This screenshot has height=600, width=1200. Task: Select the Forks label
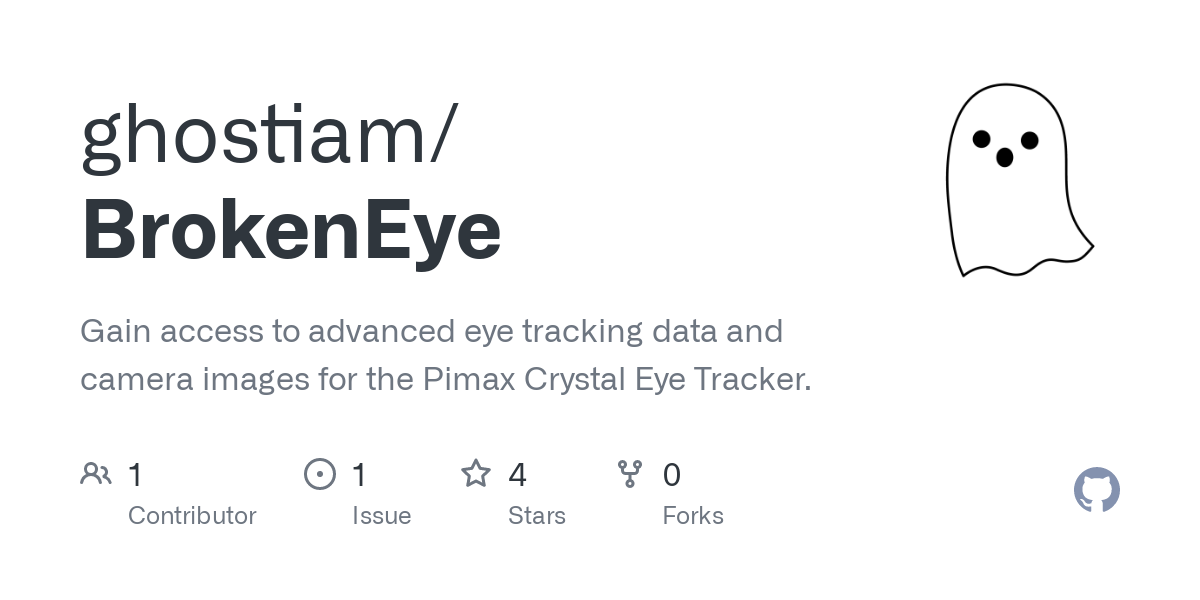coord(693,516)
